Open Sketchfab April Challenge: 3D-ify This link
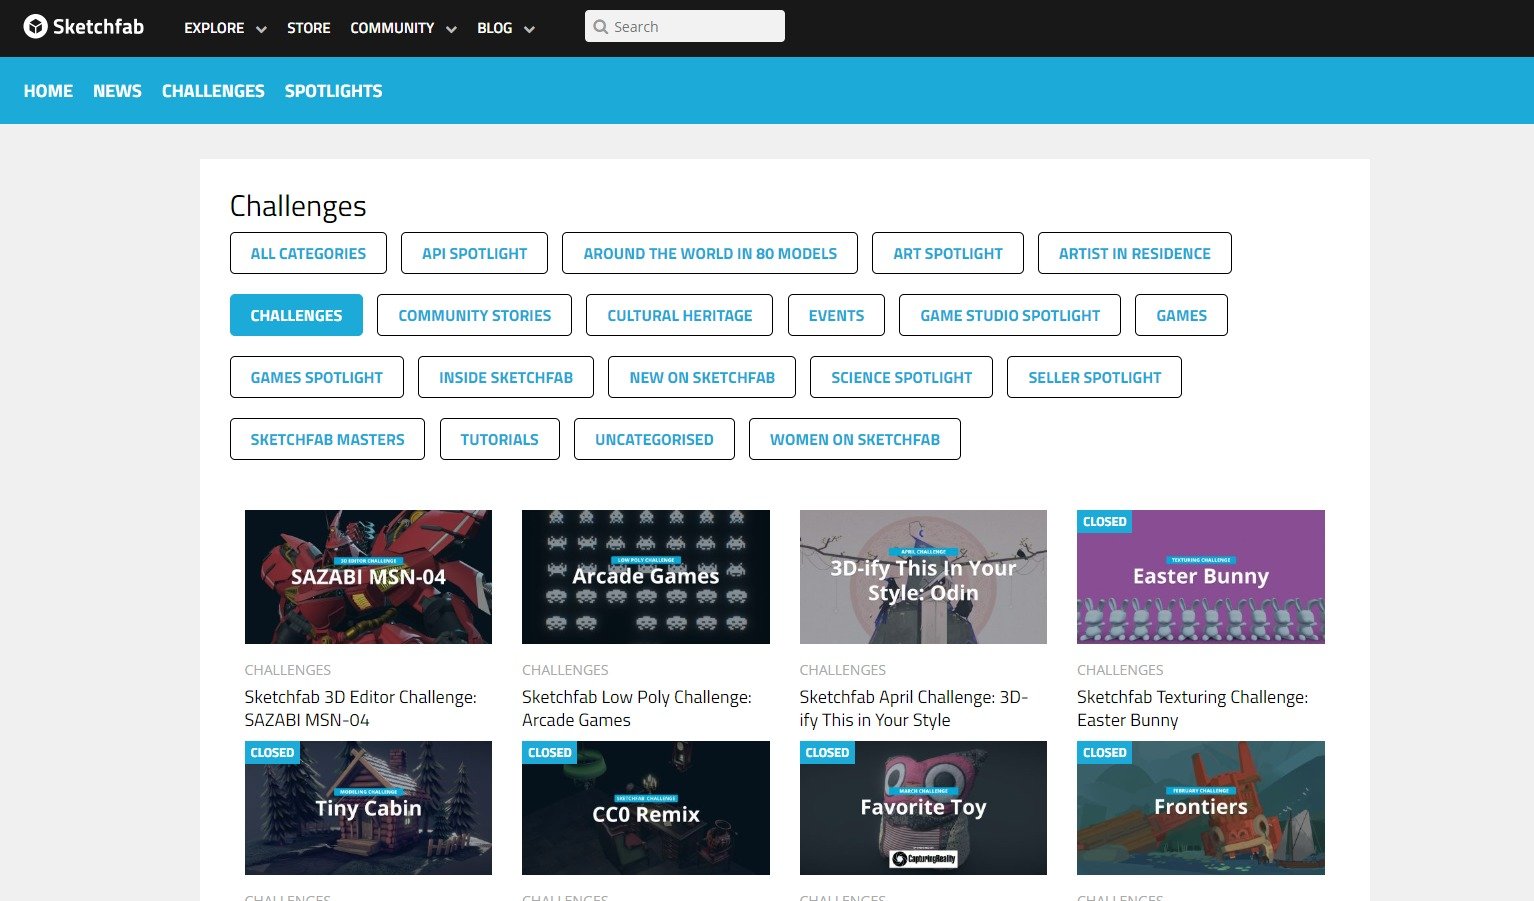Image resolution: width=1534 pixels, height=901 pixels. tap(914, 708)
